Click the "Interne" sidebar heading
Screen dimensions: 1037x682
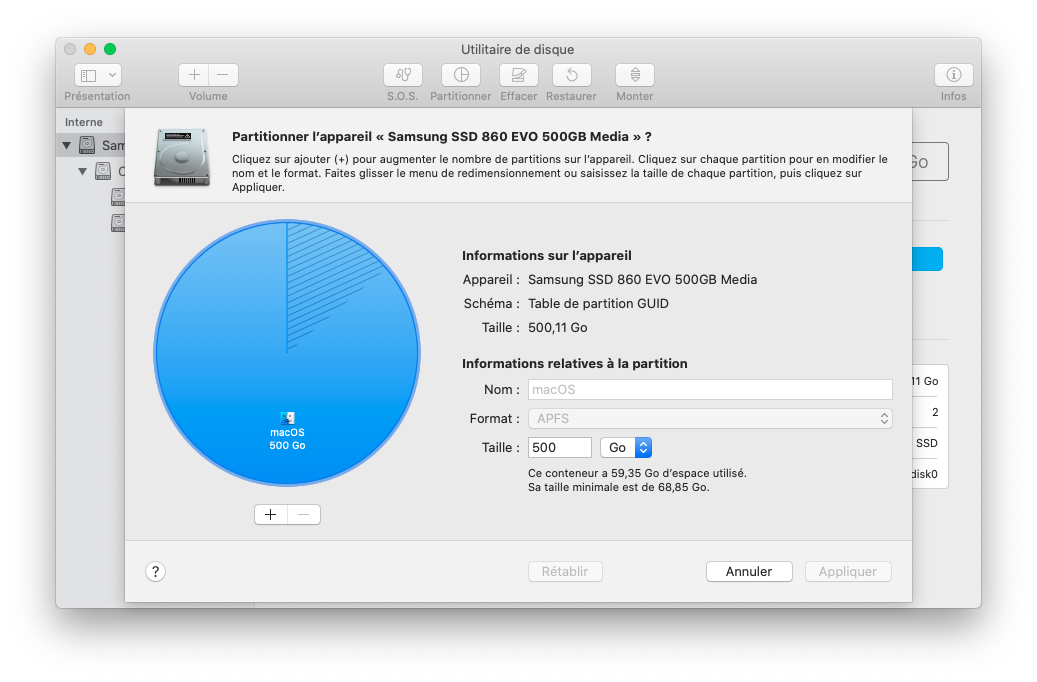(x=84, y=122)
